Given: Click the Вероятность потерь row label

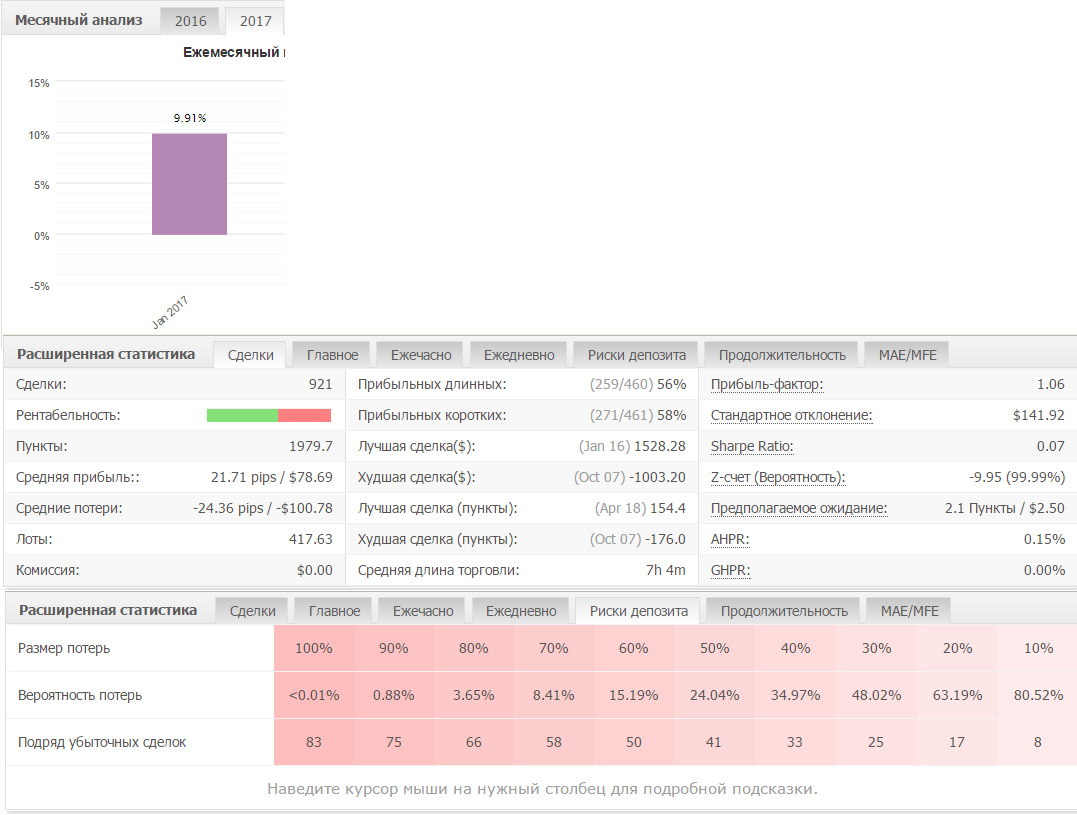Looking at the screenshot, I should pyautogui.click(x=80, y=695).
